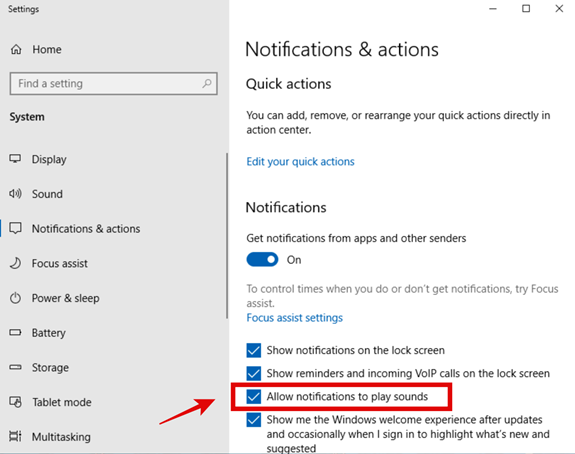Click the 'Get notifications from apps and other senders' text

point(356,238)
